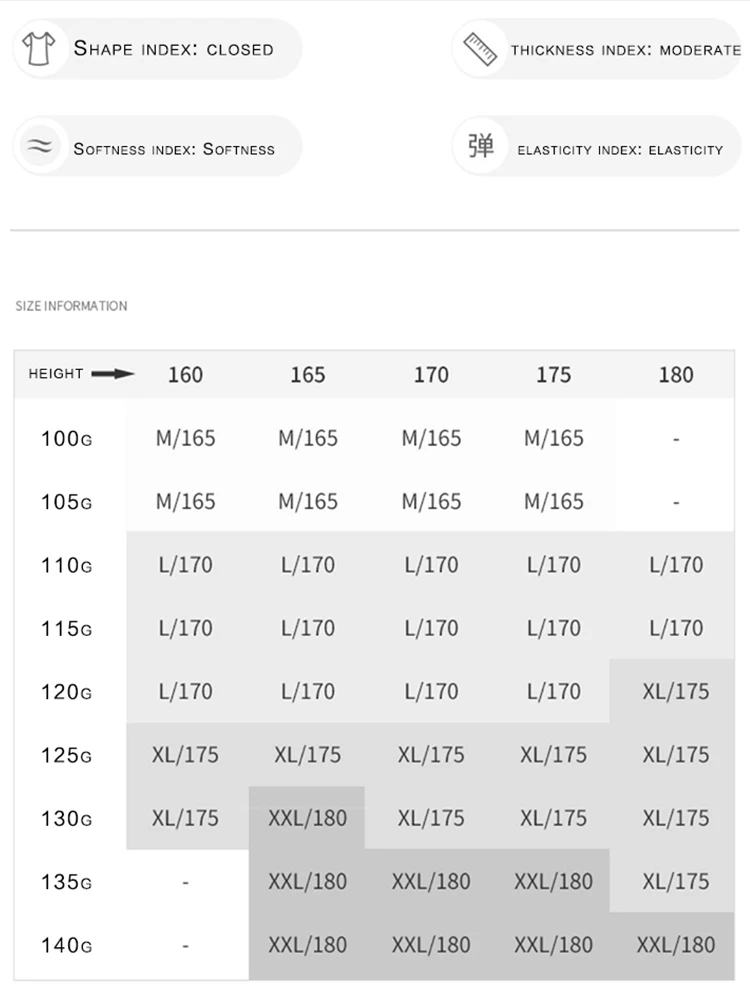Click the ruler thickness index icon
Screen dimensions: 750x1000
tap(480, 49)
